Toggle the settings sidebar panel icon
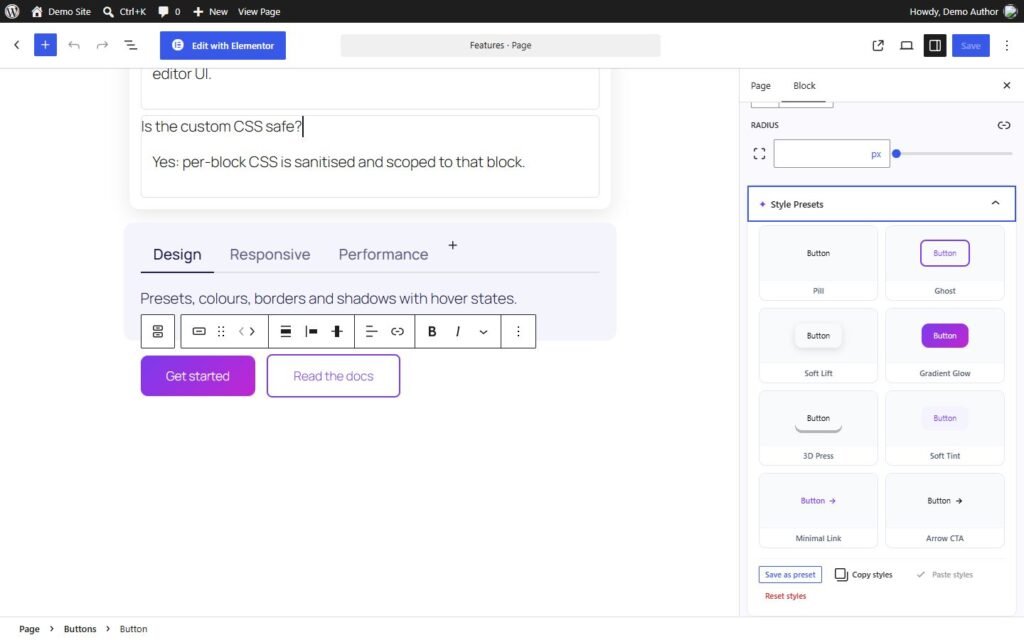Image resolution: width=1024 pixels, height=640 pixels. coord(935,45)
